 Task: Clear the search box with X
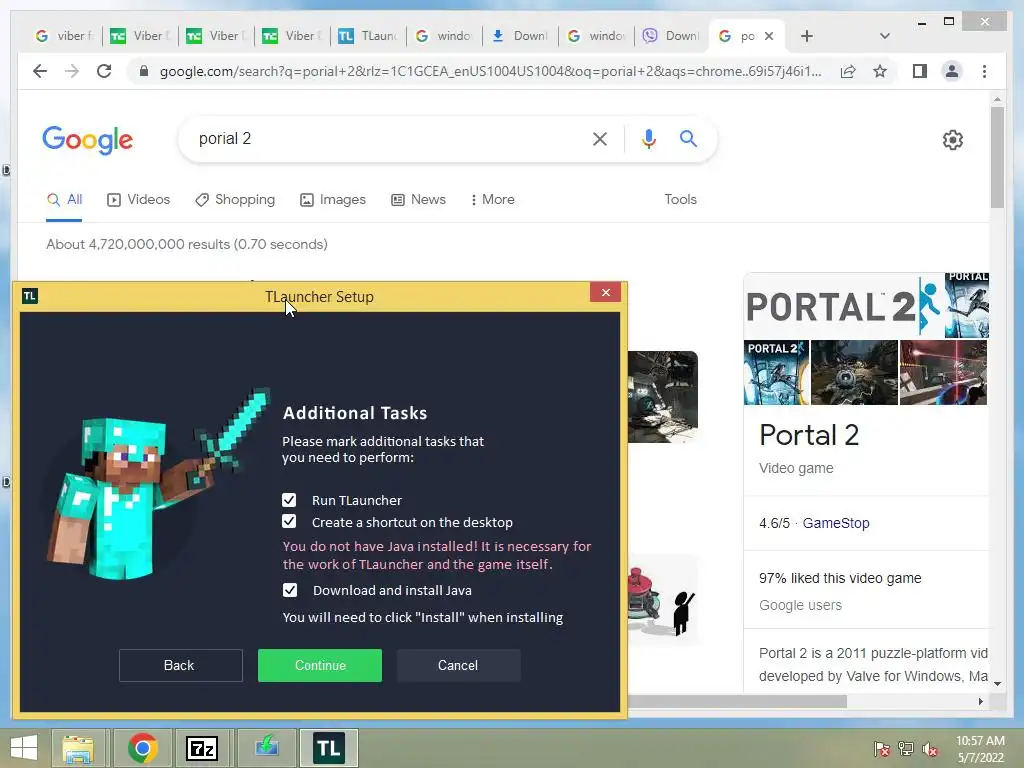(x=600, y=138)
